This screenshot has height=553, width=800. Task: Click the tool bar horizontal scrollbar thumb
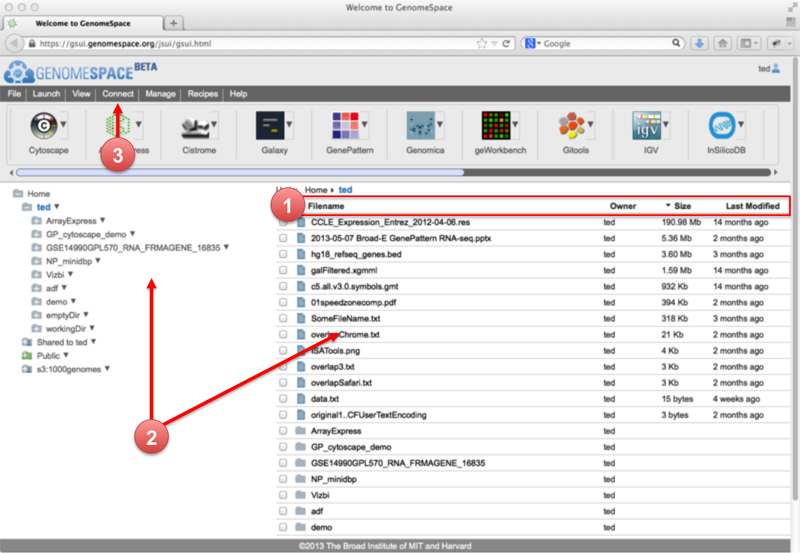[240, 172]
